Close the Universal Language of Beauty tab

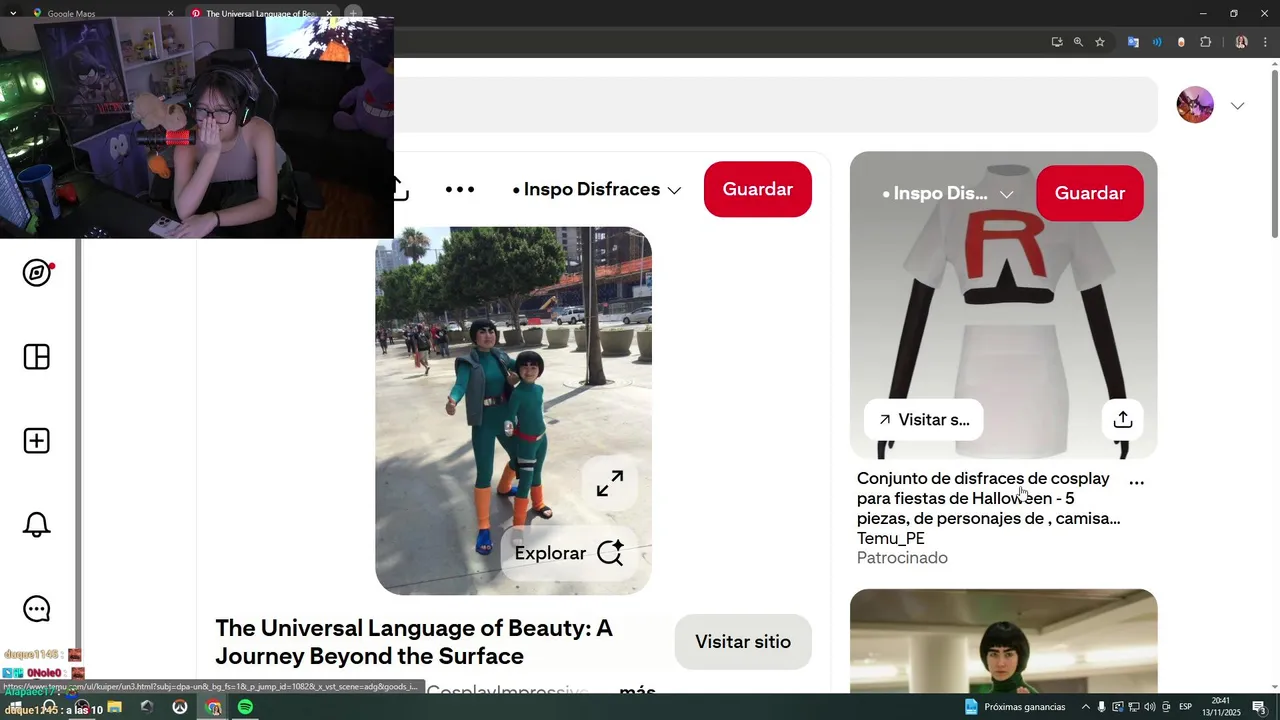point(329,14)
